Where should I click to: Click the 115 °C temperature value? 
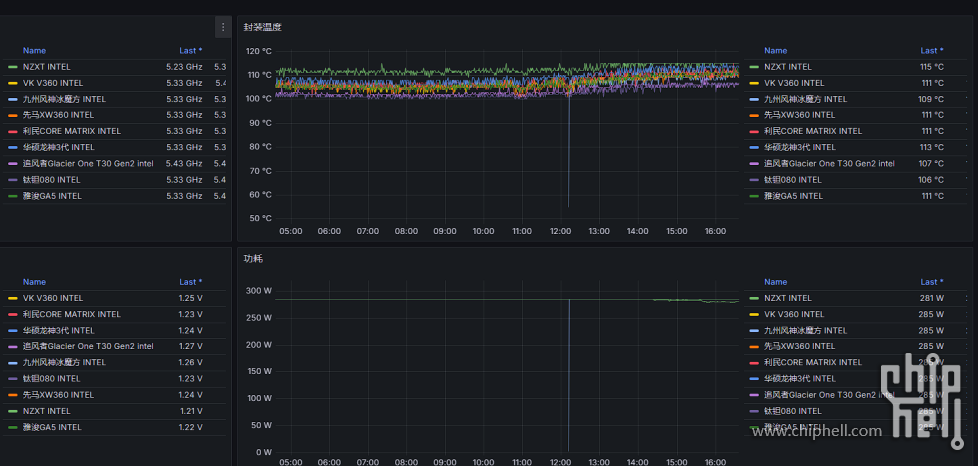click(932, 67)
